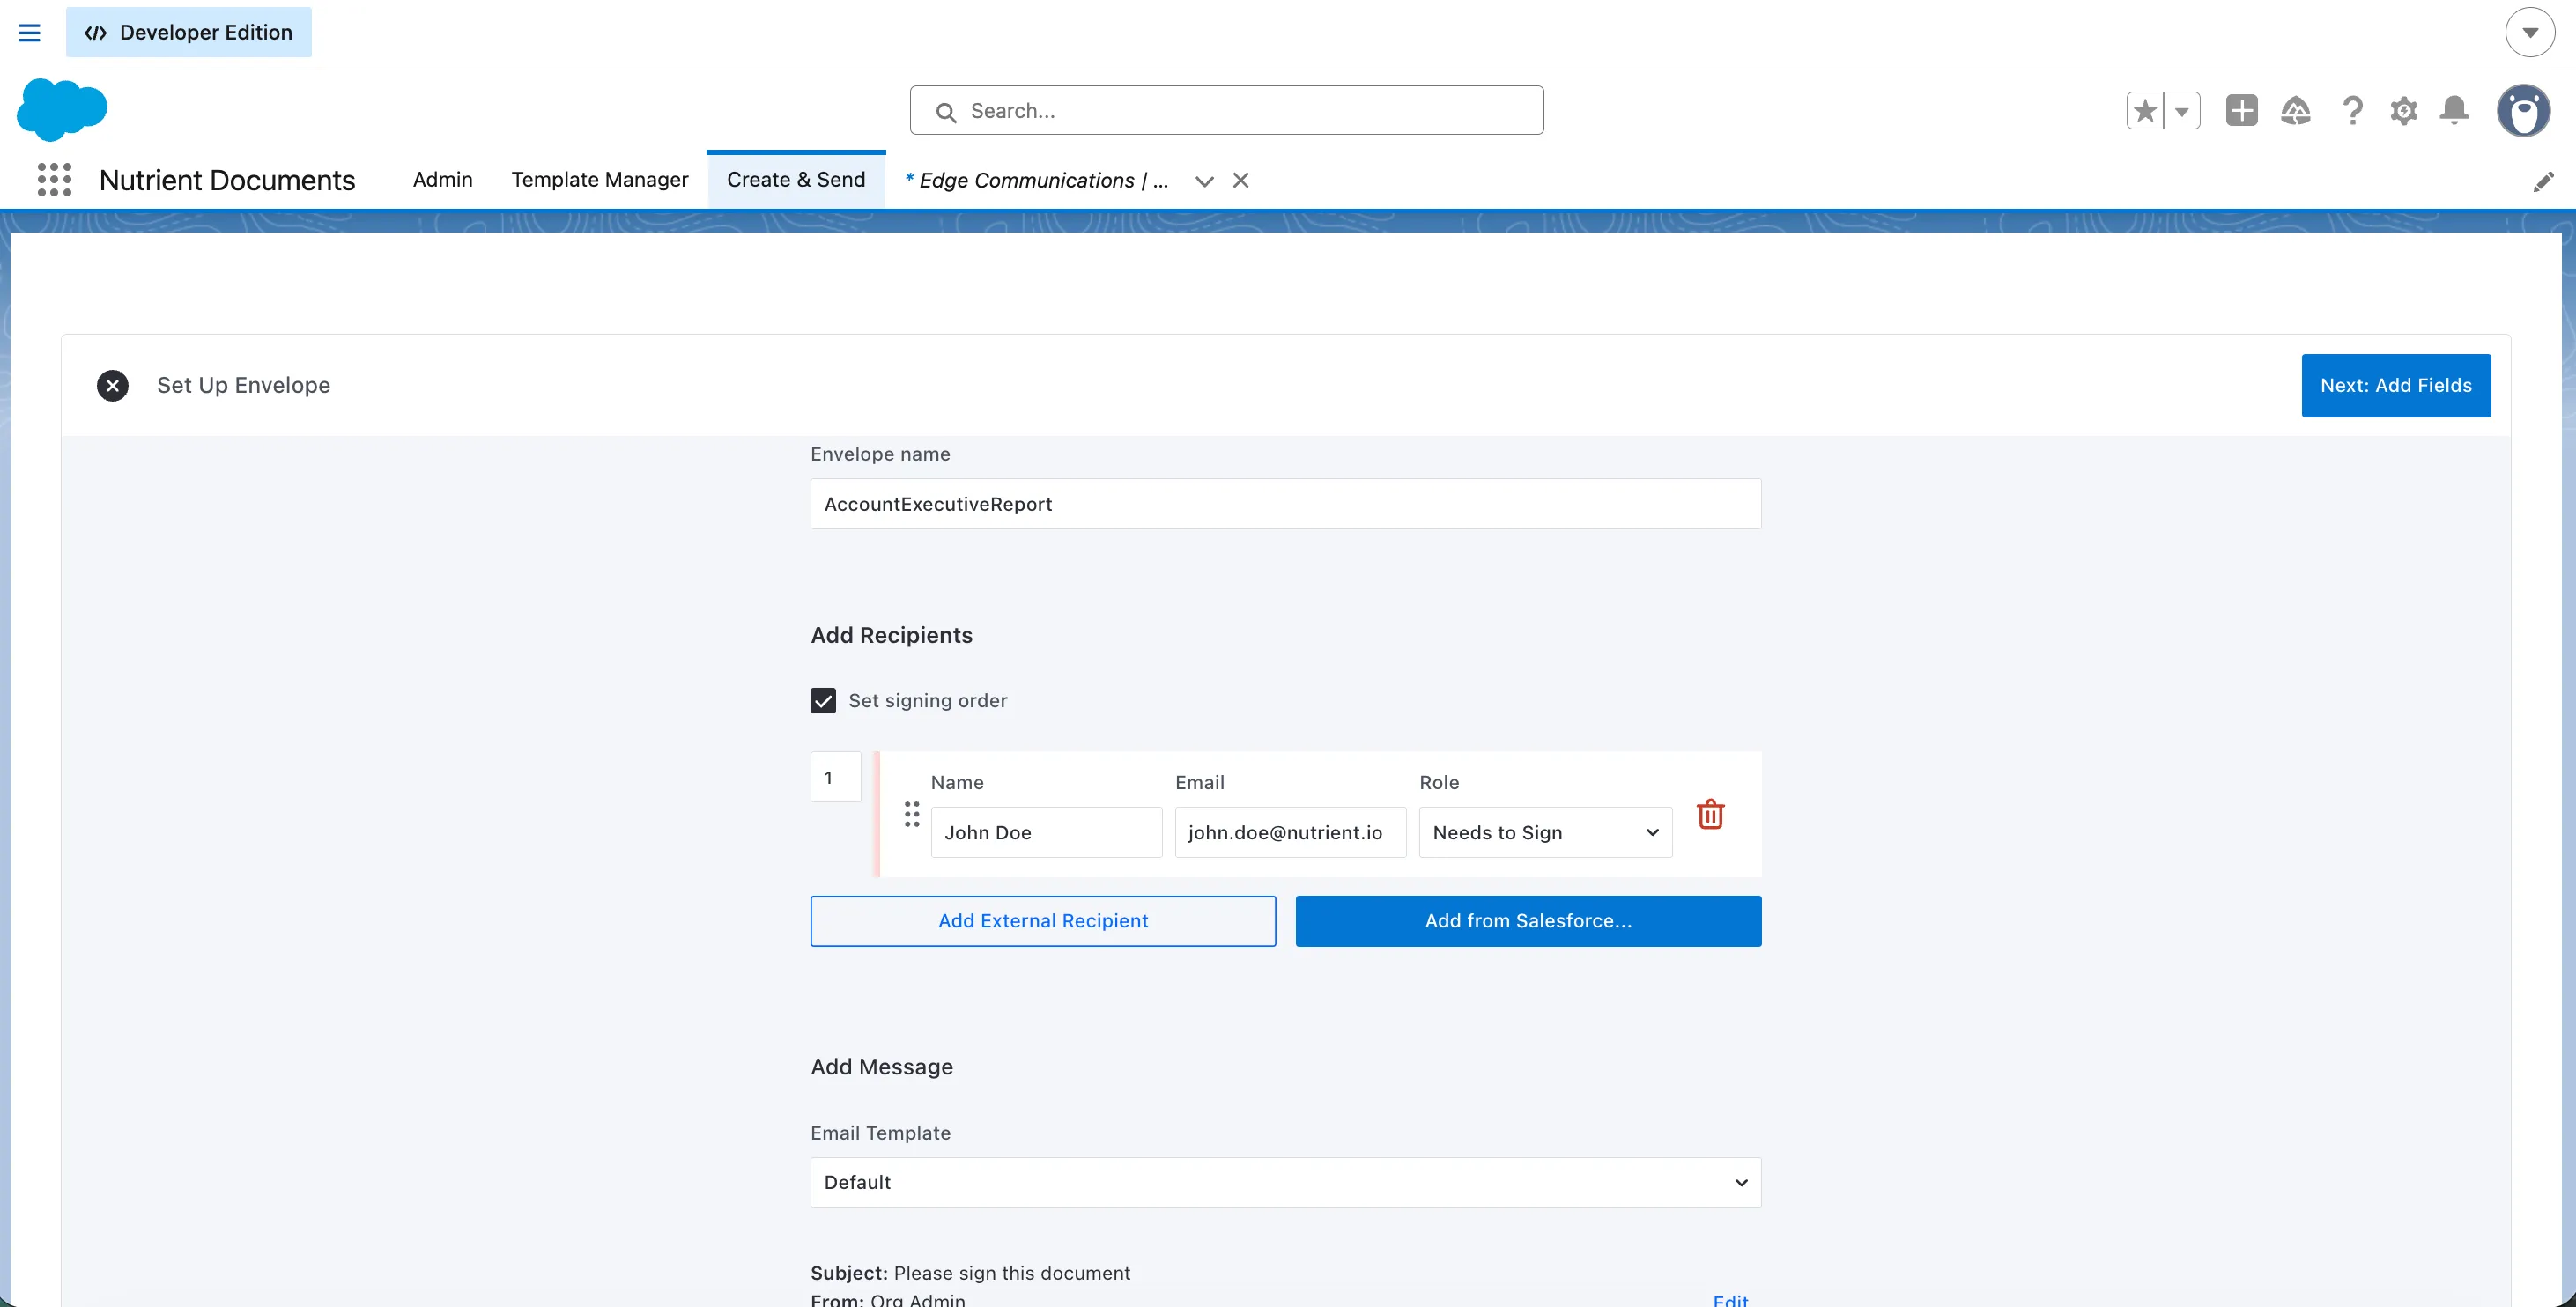Click Next: Add Fields button

(2396, 385)
